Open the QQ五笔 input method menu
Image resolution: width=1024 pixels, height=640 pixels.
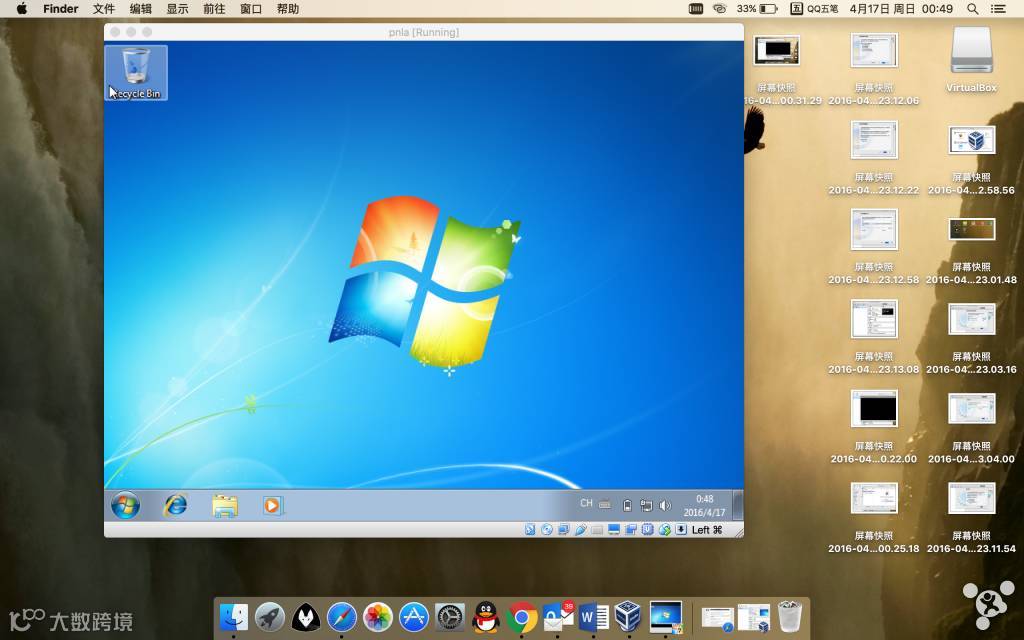pos(814,8)
